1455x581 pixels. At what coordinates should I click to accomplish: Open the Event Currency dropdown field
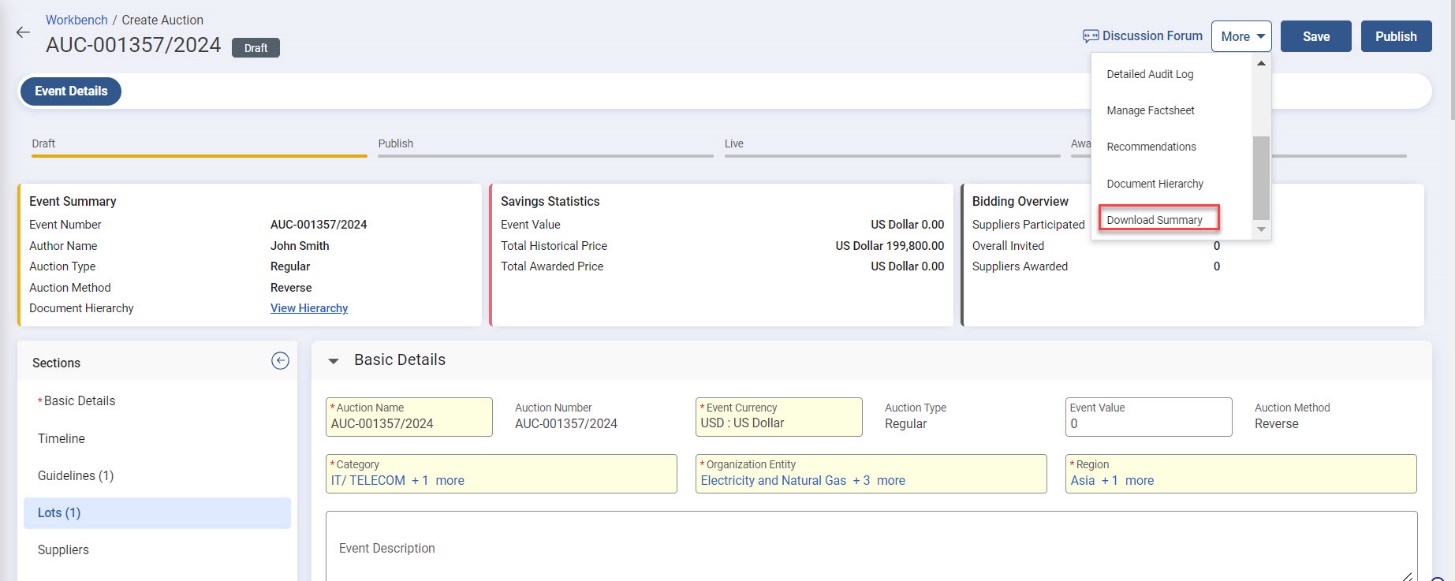point(778,423)
